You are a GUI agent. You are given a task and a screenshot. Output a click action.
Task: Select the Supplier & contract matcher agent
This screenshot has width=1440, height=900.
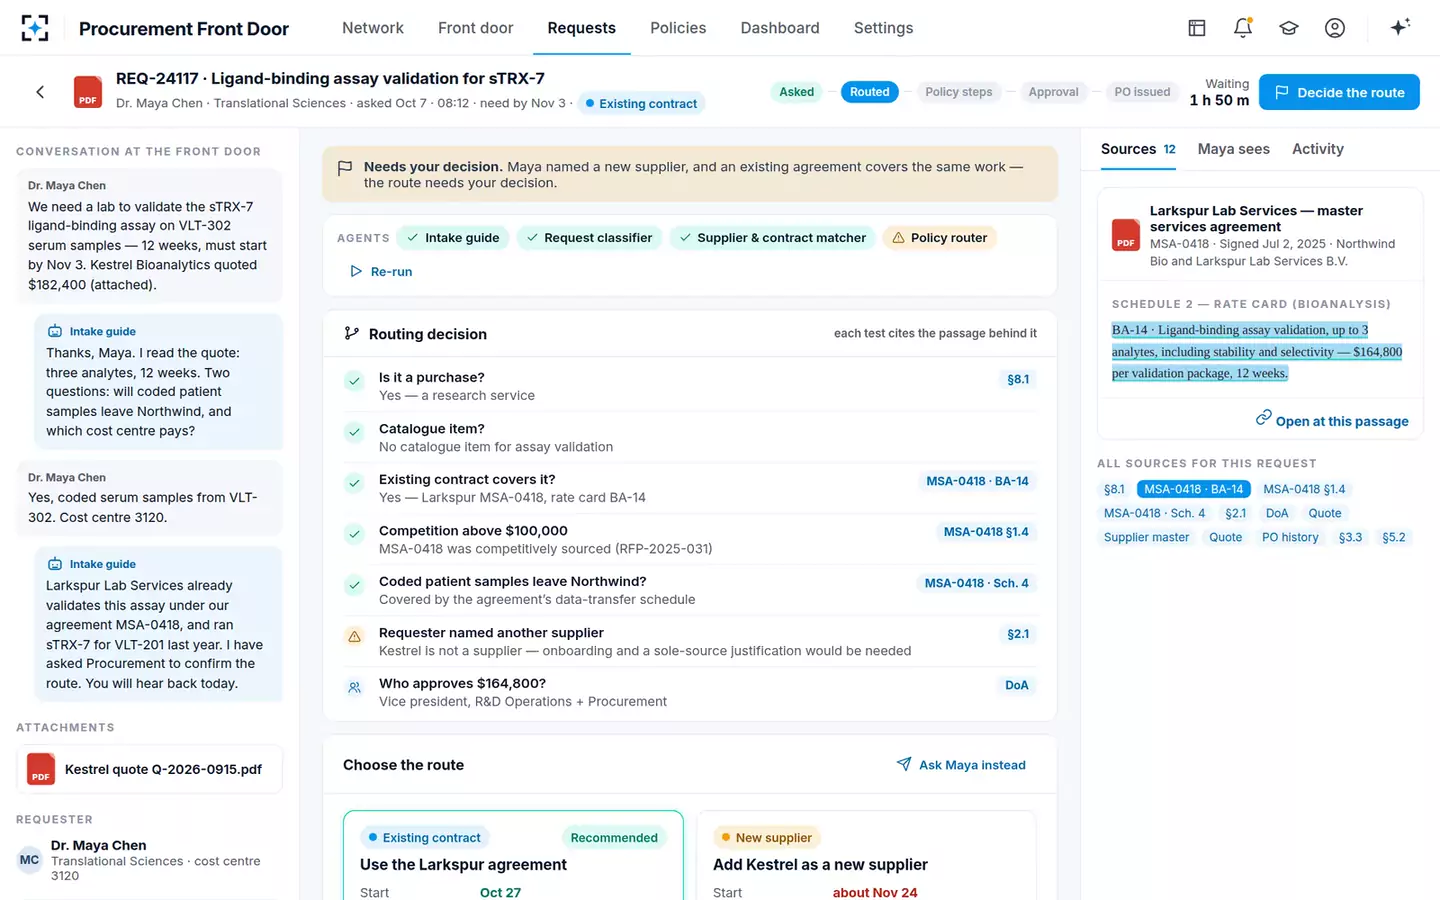click(x=771, y=238)
